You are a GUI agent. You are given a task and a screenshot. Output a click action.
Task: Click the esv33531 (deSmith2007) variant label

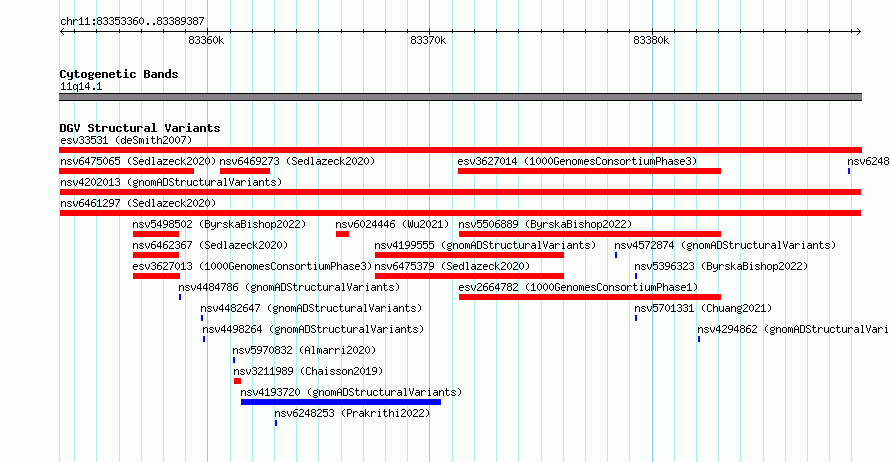[x=126, y=140]
